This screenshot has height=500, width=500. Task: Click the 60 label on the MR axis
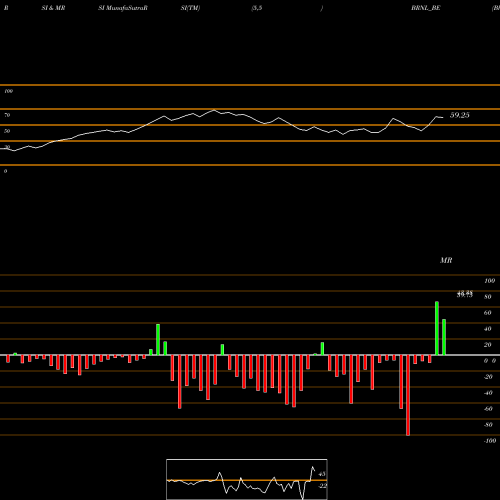coord(487,313)
